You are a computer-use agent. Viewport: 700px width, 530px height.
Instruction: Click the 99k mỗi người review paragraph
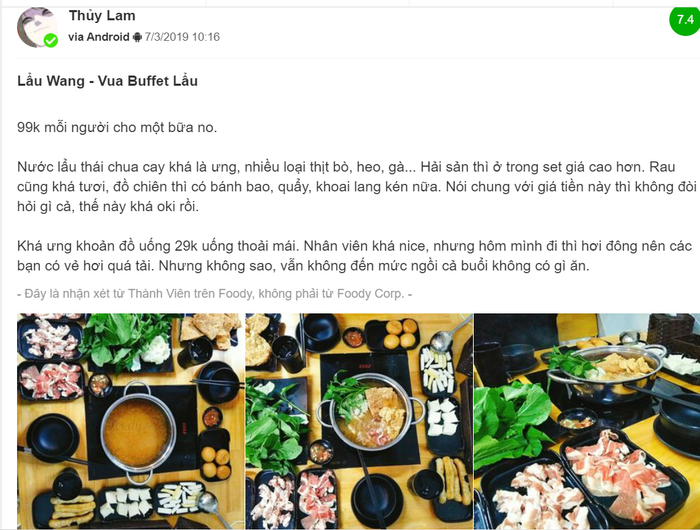117,128
